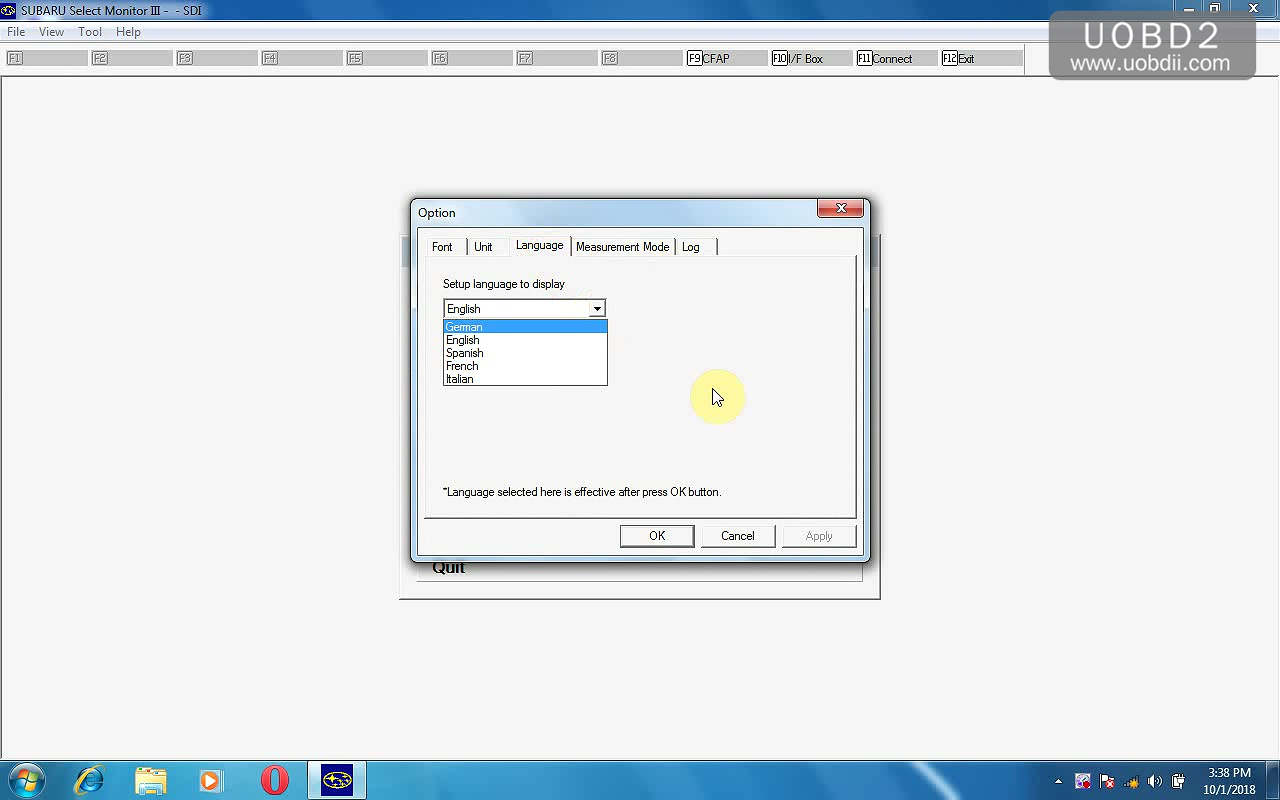This screenshot has height=800, width=1280.
Task: Launch Opera browser from the taskbar
Action: 274,780
